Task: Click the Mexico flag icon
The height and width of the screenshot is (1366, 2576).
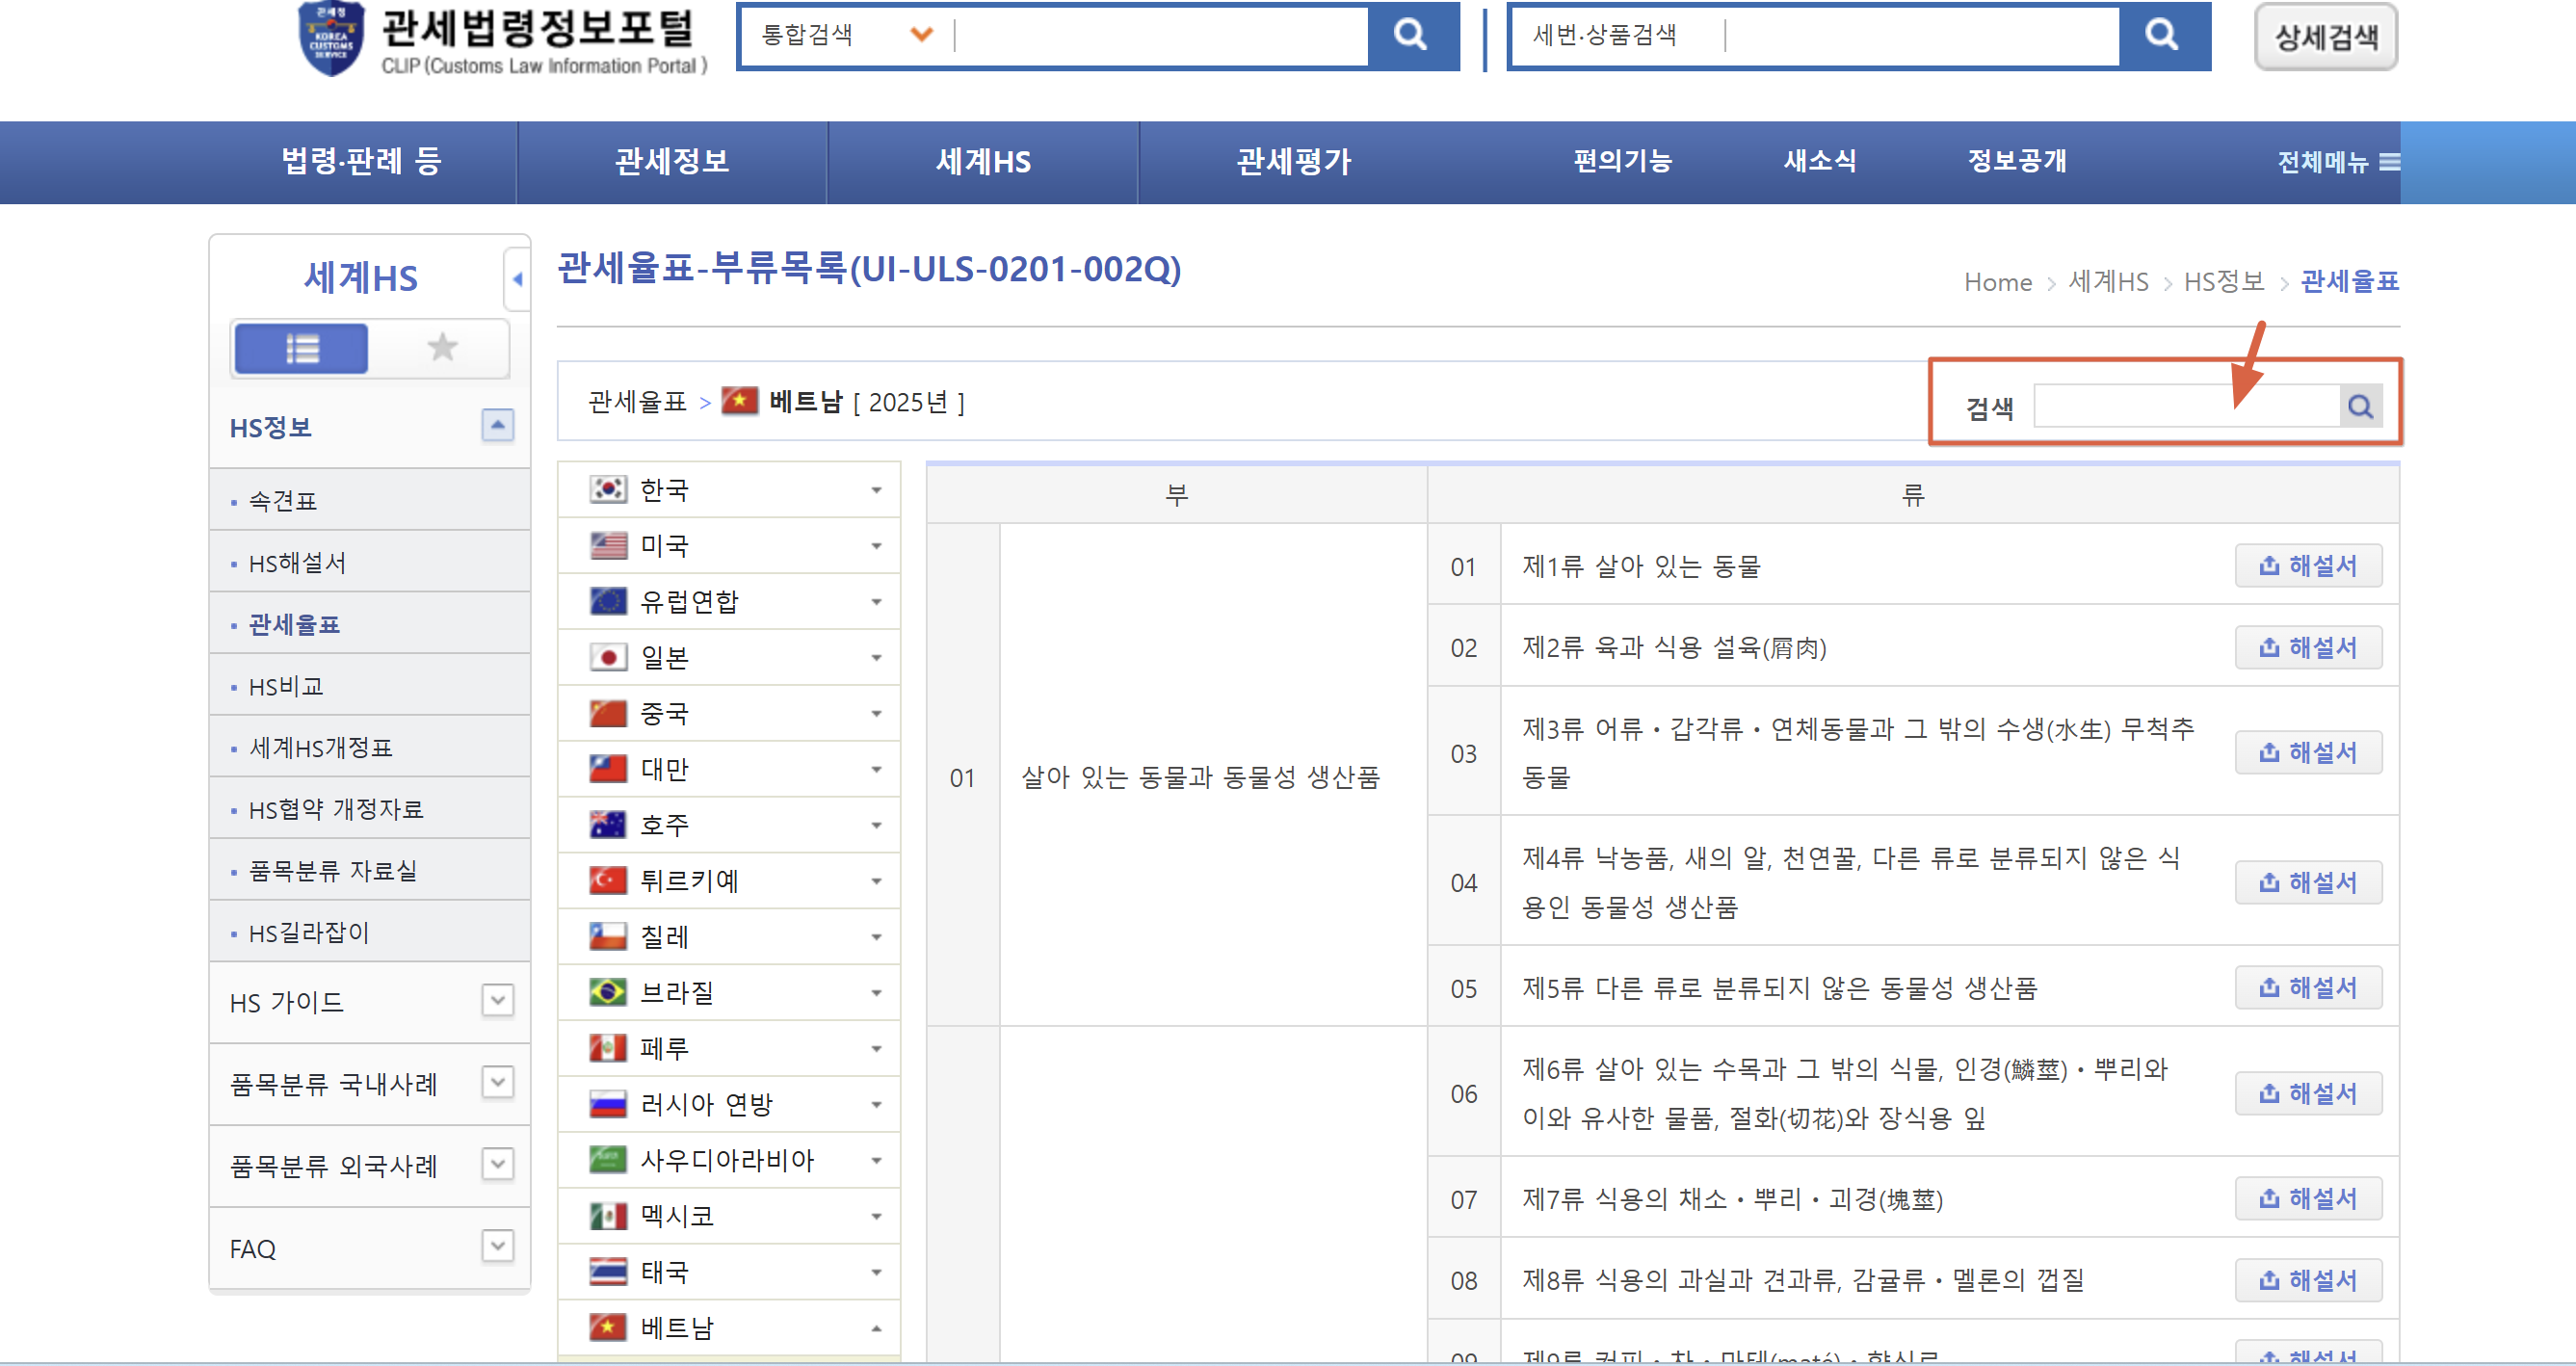Action: pos(608,1216)
